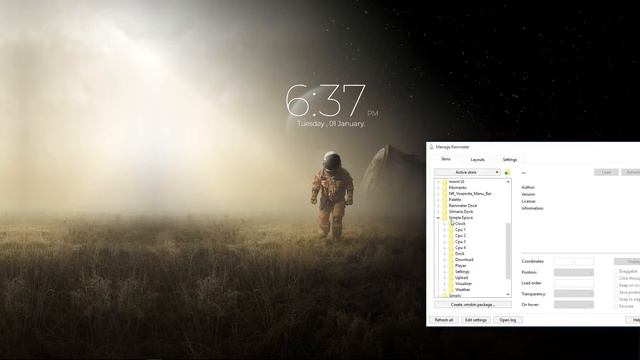
Task: Click the green create new skin icon
Action: pyautogui.click(x=507, y=173)
